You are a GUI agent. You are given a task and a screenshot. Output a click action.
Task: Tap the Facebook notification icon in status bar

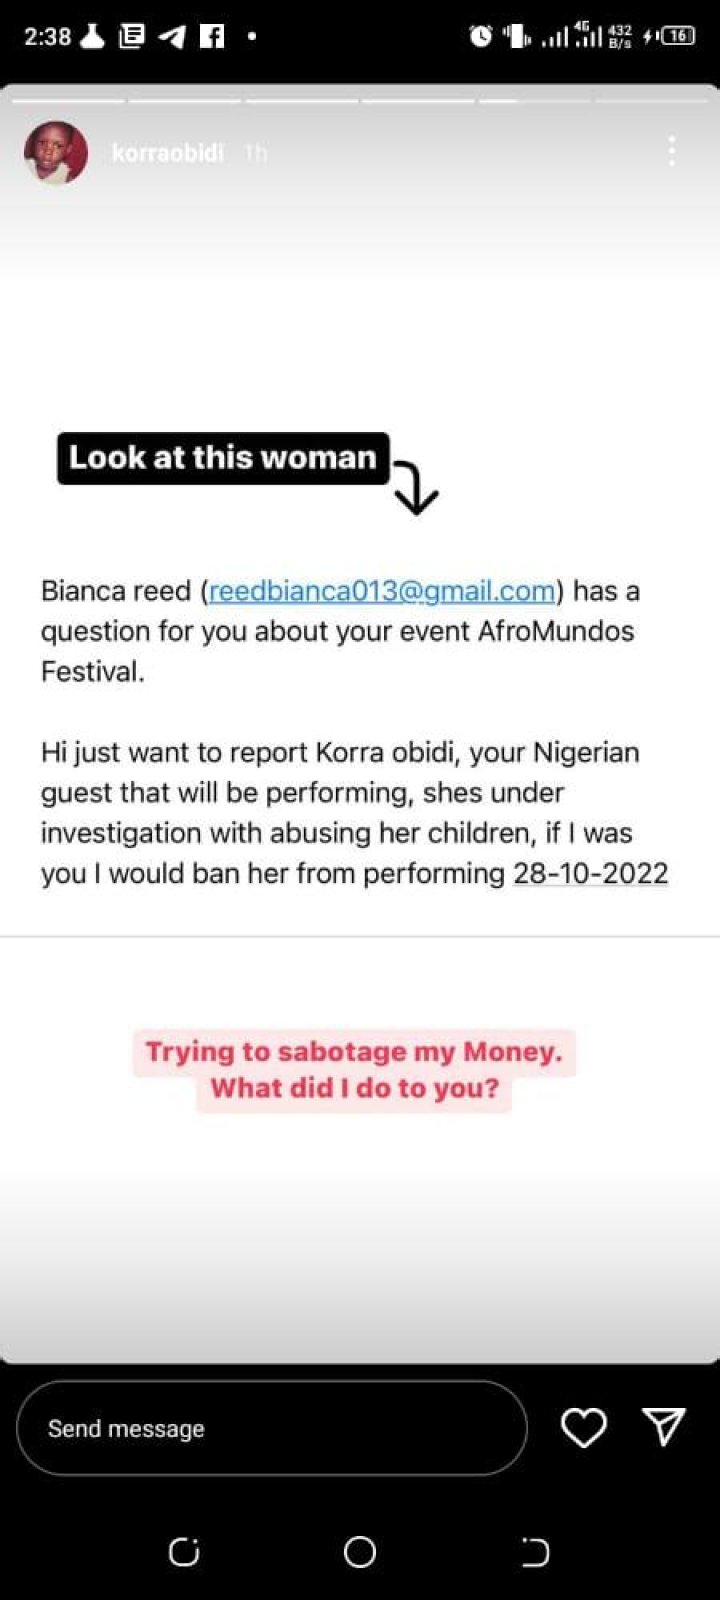[212, 37]
